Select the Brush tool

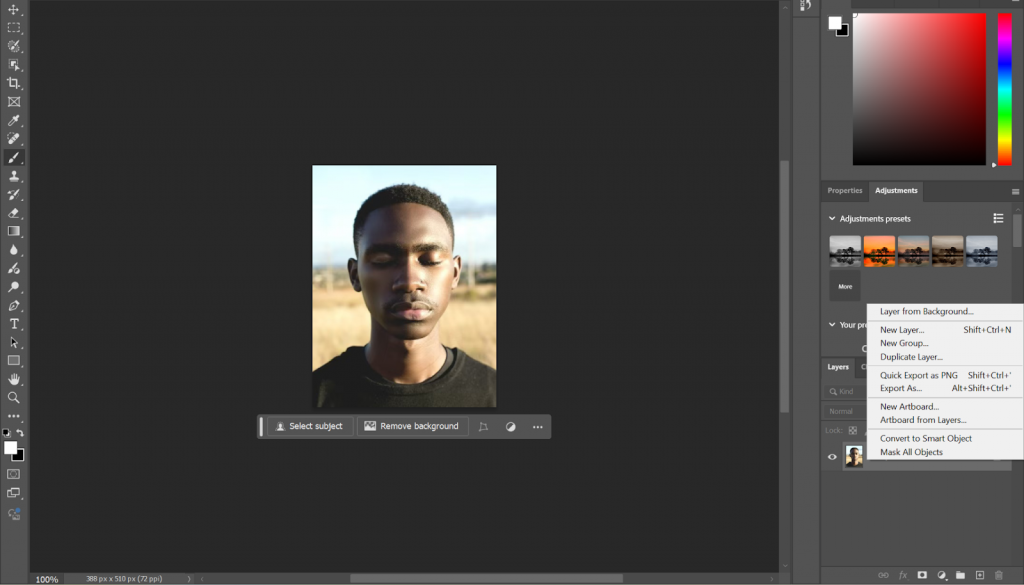[13, 157]
